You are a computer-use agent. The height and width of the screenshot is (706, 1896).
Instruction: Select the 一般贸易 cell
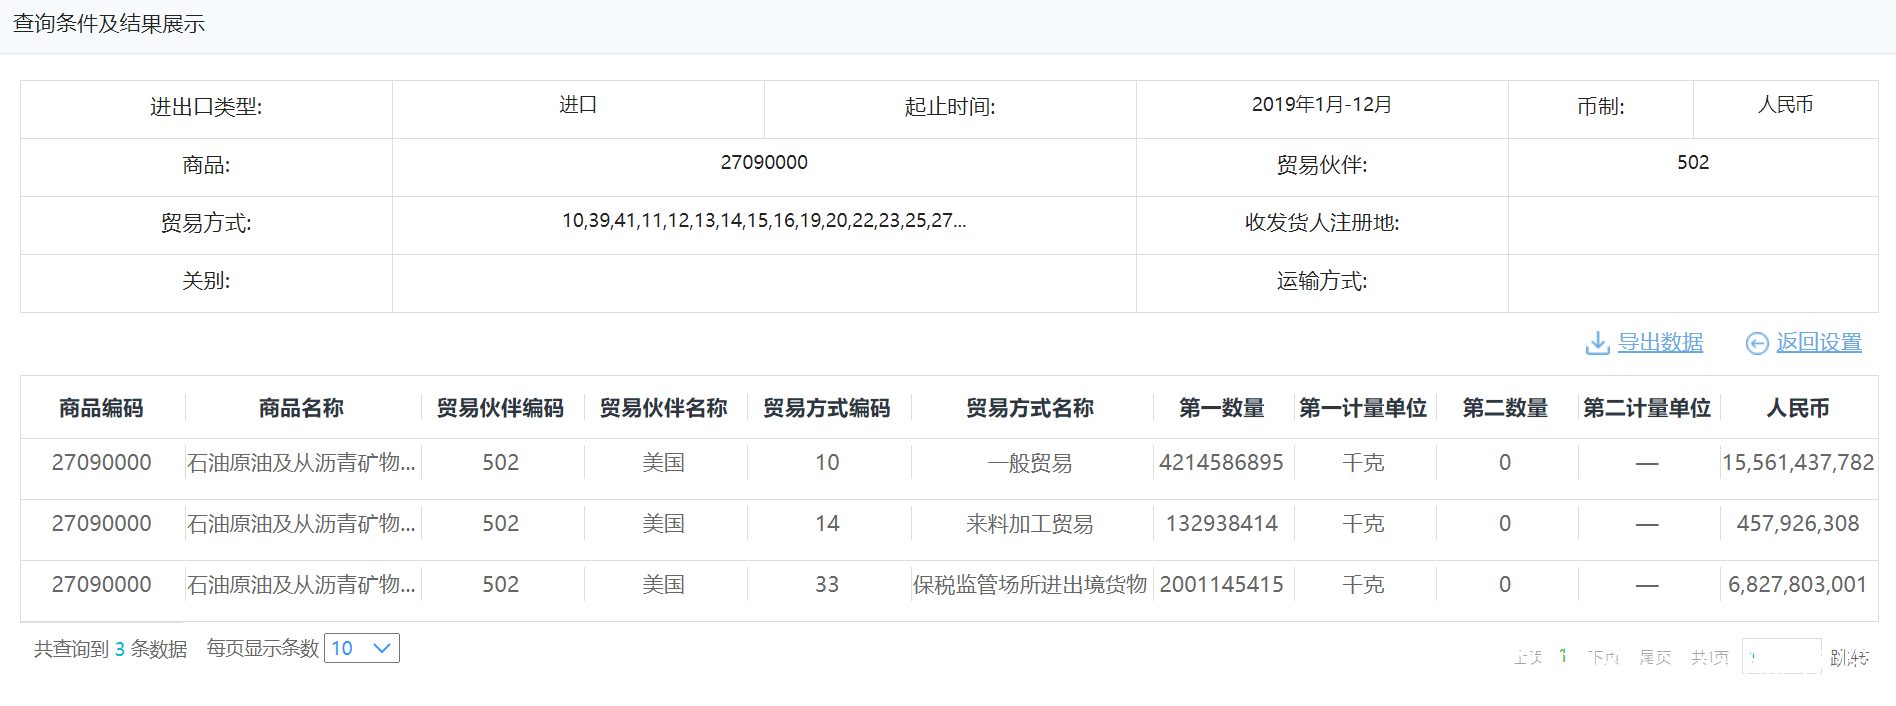(1030, 463)
